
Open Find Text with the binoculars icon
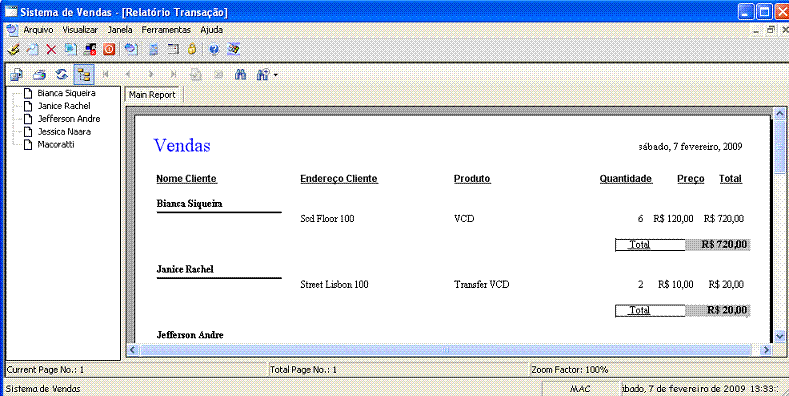pos(241,75)
